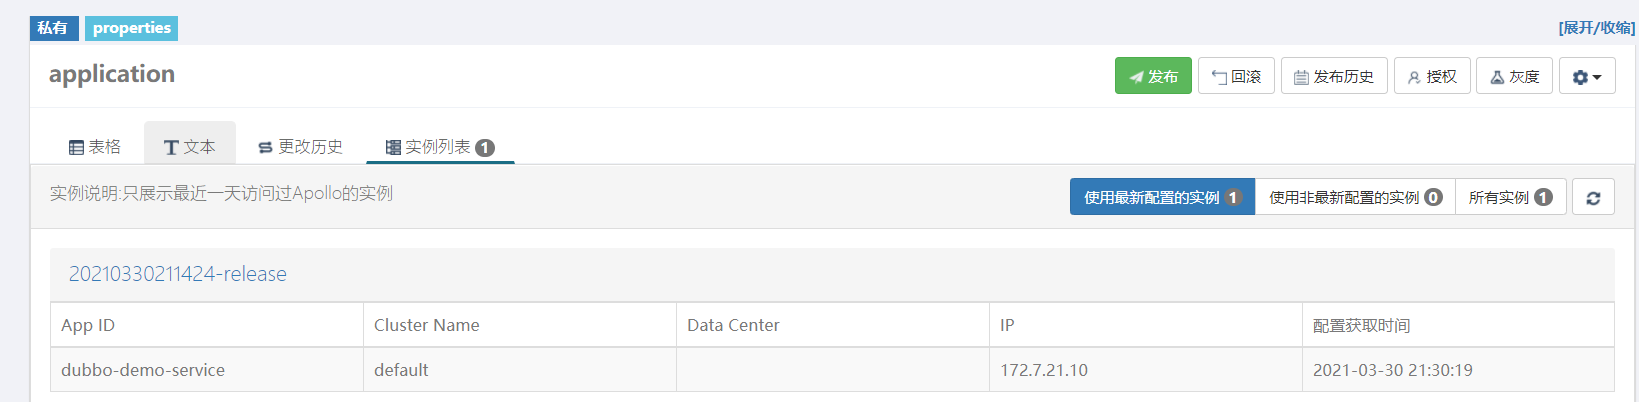
Task: Collapse the application namespace header
Action: click(112, 74)
